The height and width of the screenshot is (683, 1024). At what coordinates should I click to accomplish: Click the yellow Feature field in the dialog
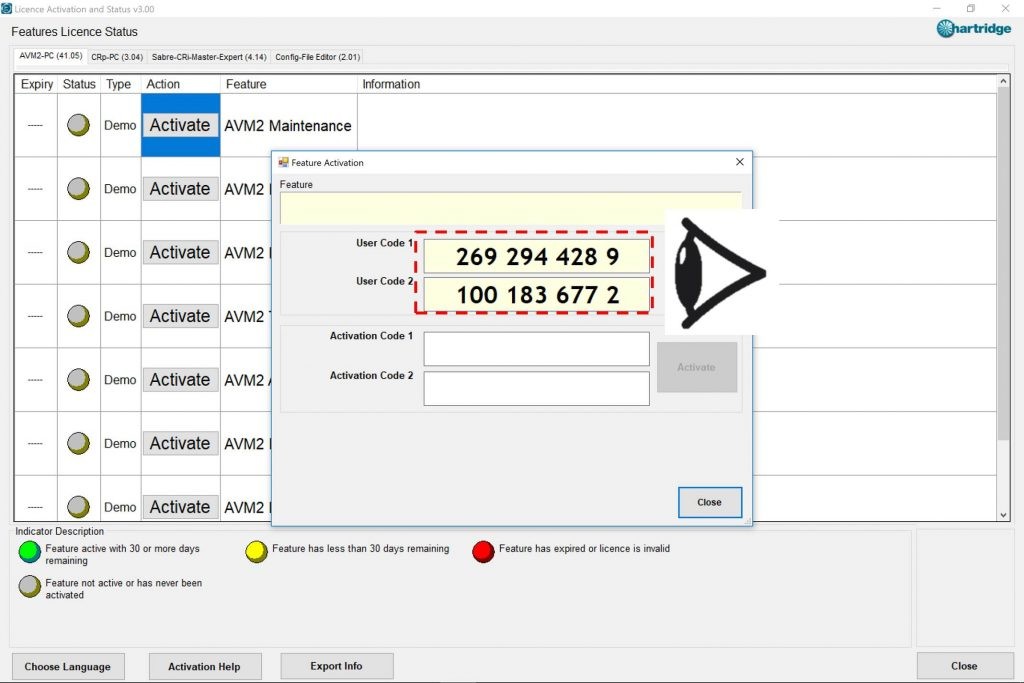(x=511, y=208)
